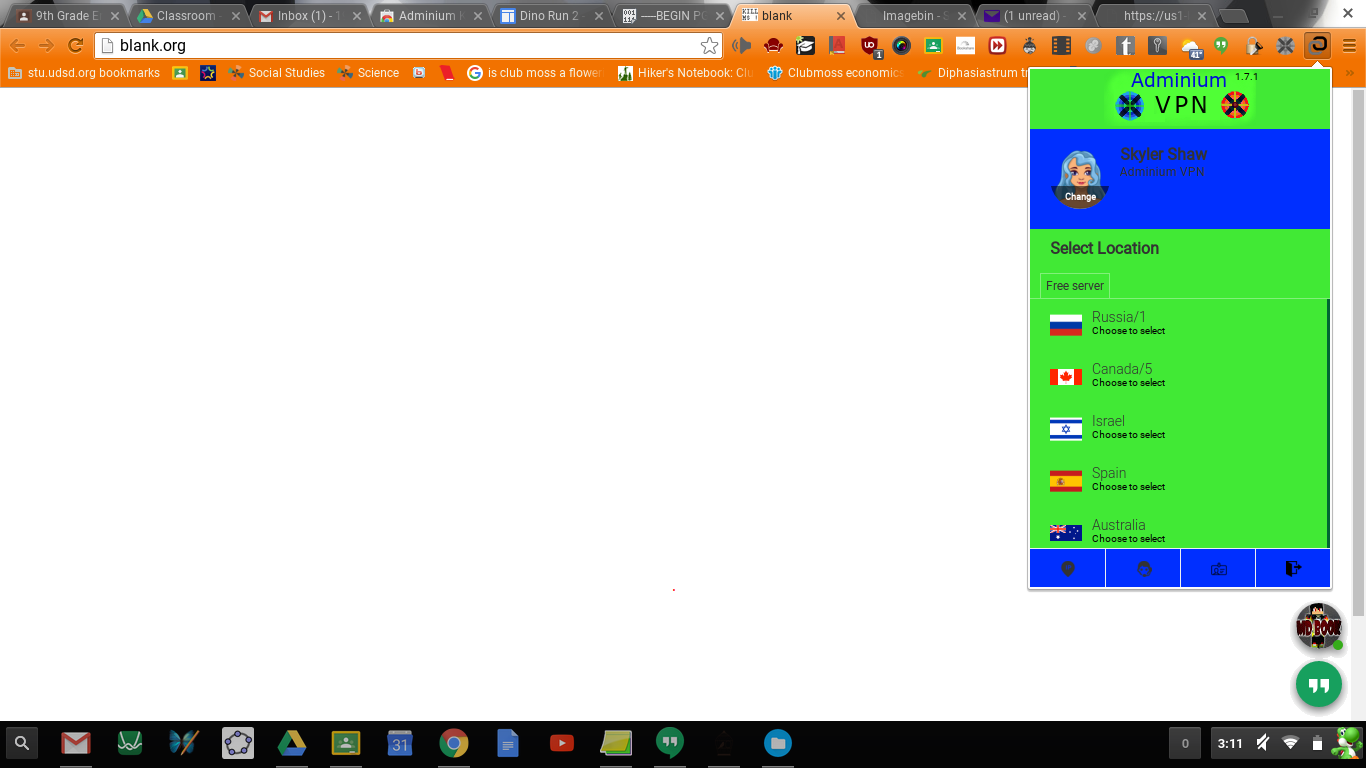Open the filmstrip extension icon
The width and height of the screenshot is (1366, 768).
click(1061, 45)
